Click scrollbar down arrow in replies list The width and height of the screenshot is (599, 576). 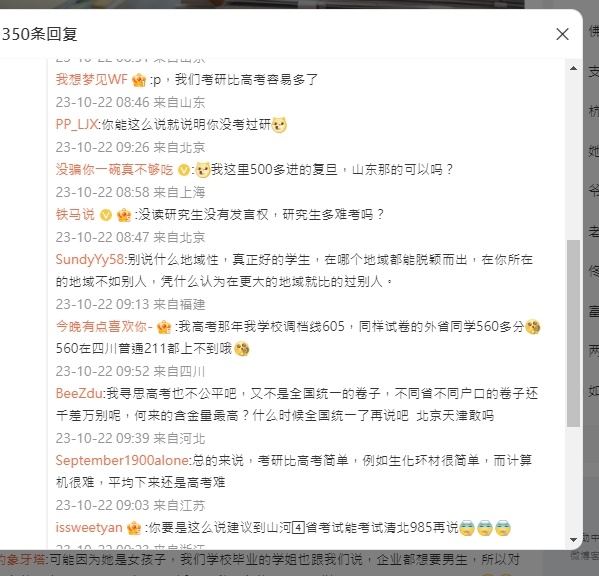tap(573, 539)
